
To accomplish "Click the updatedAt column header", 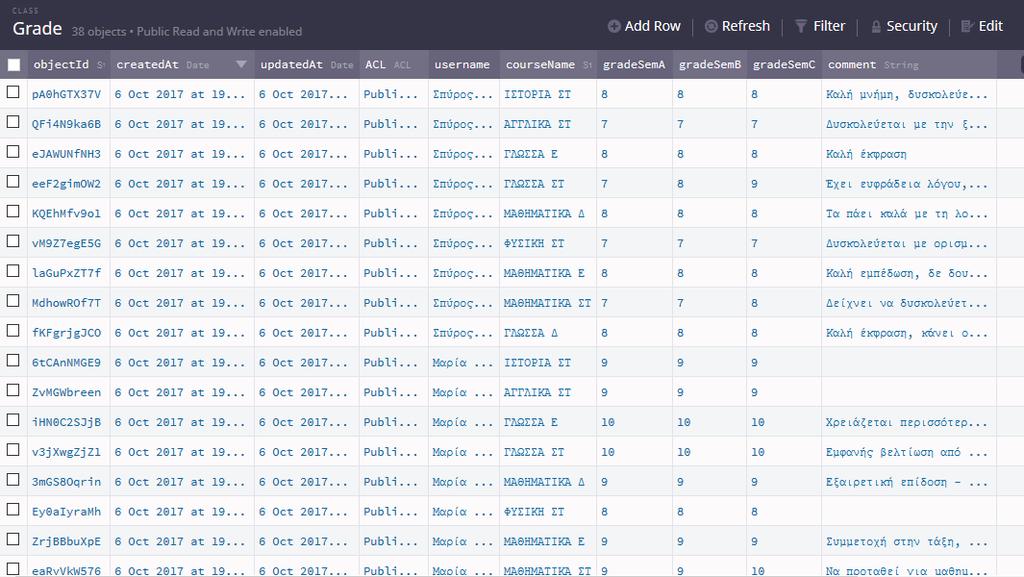I will point(306,65).
